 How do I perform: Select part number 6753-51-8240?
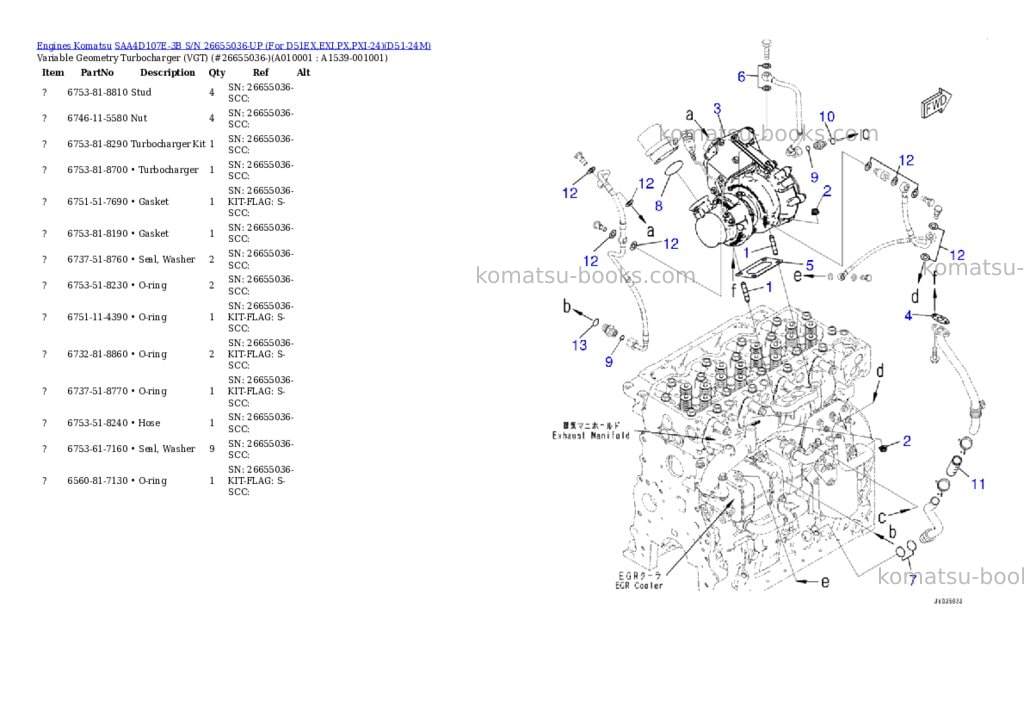pyautogui.click(x=97, y=423)
